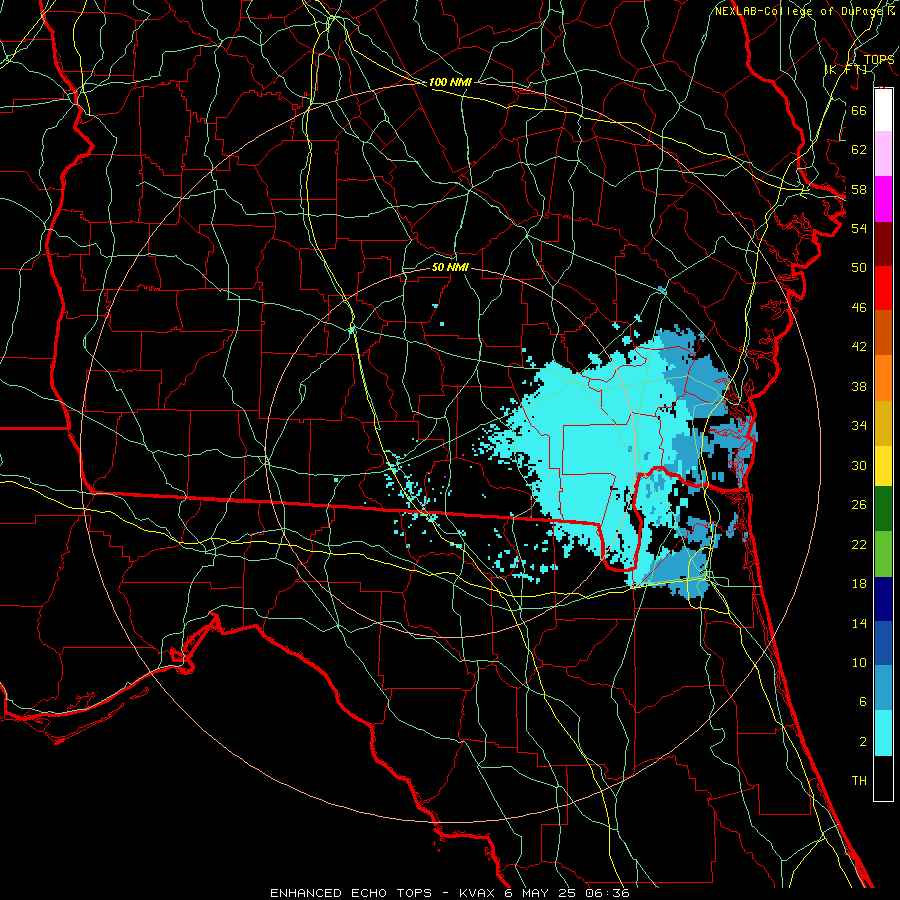
Task: Click the cyan legend swatch
Action: click(x=883, y=733)
